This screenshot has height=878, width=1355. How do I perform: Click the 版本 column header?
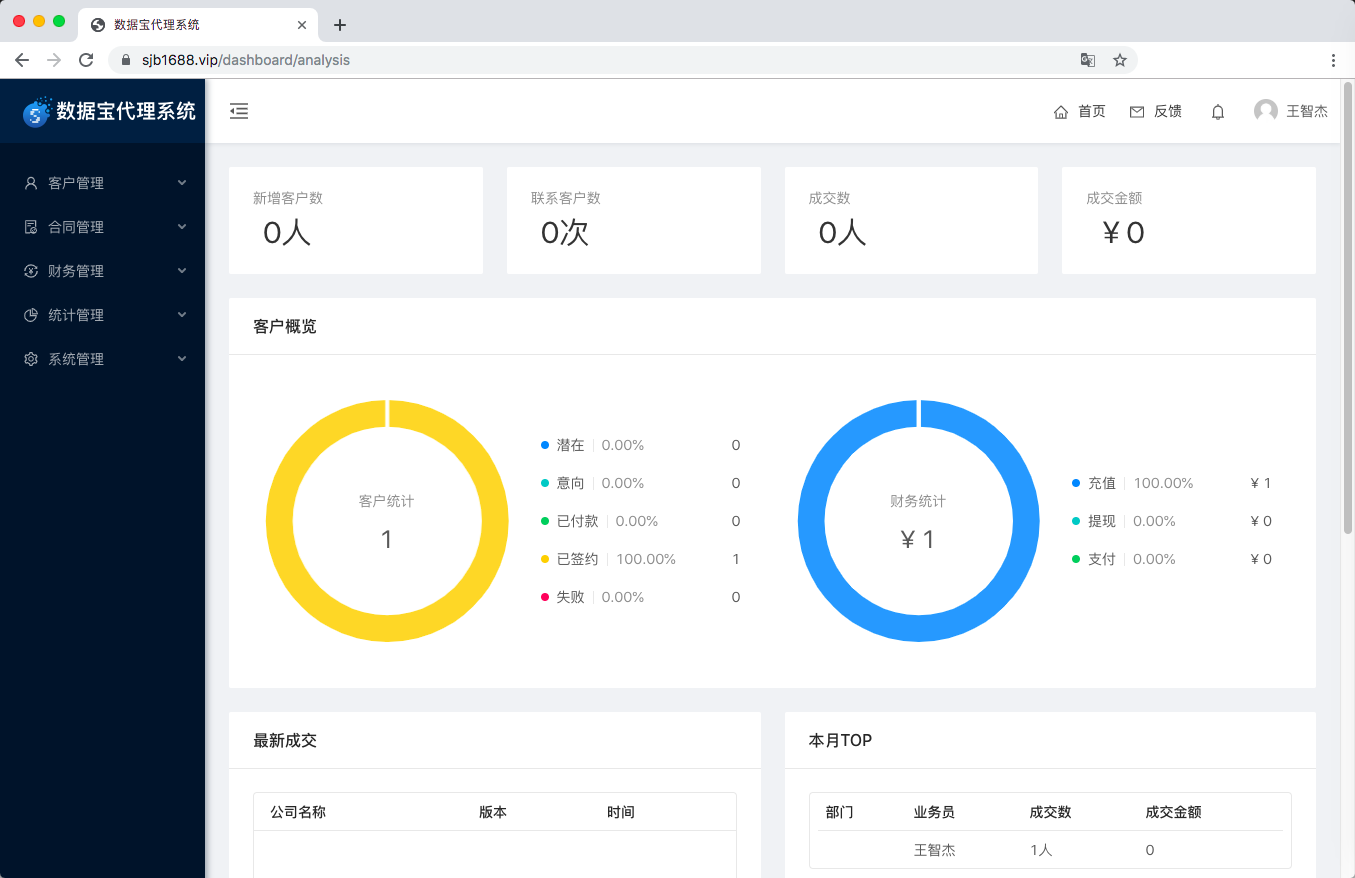pyautogui.click(x=493, y=812)
